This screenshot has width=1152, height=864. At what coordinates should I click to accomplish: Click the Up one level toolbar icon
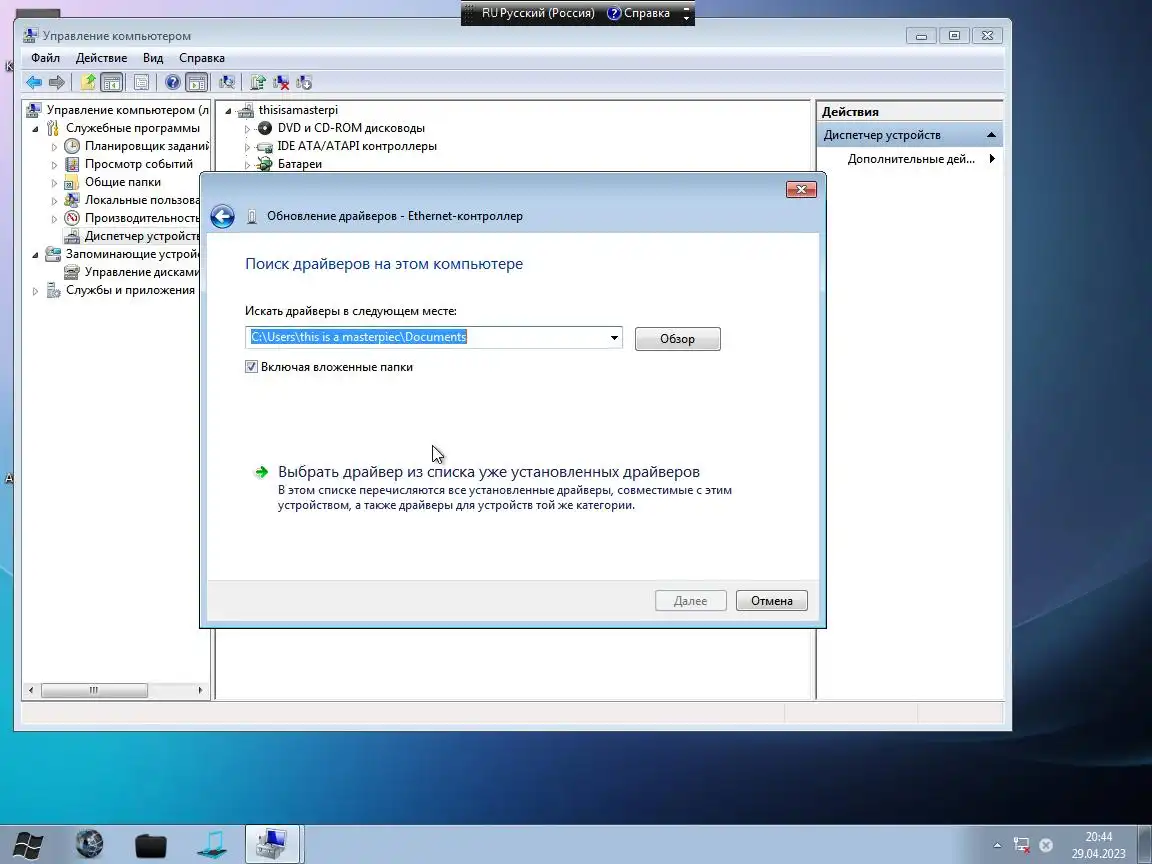coord(88,82)
